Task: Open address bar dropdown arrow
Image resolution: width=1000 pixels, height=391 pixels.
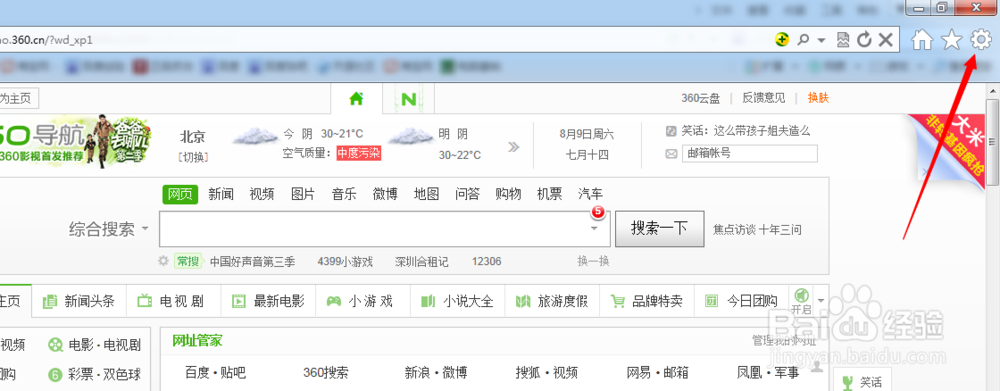Action: (821, 40)
